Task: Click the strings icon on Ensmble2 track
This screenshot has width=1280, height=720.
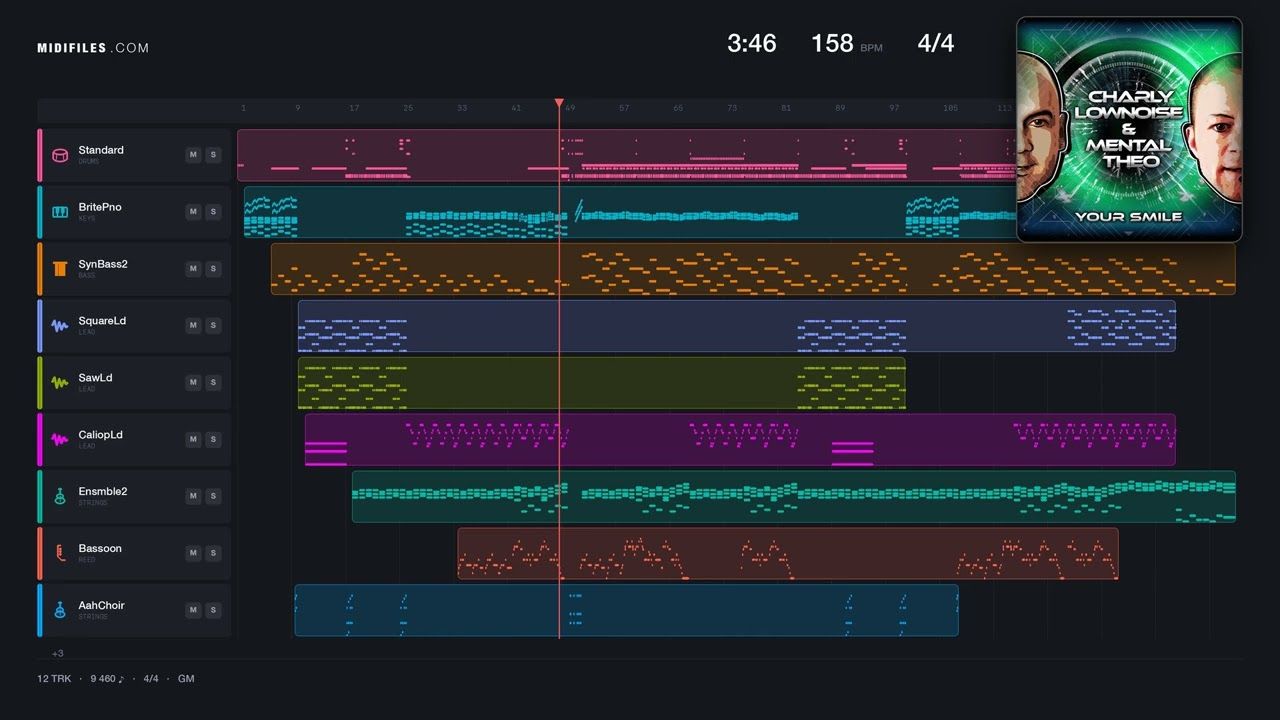Action: tap(60, 497)
